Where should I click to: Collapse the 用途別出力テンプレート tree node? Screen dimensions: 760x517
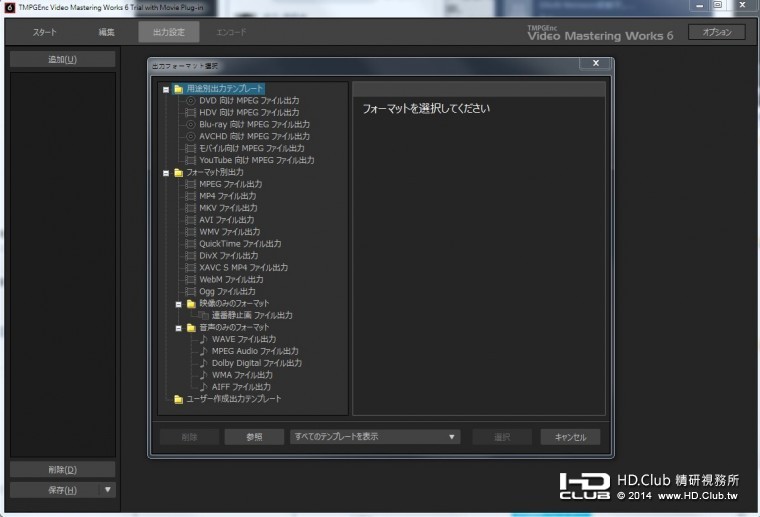166,90
